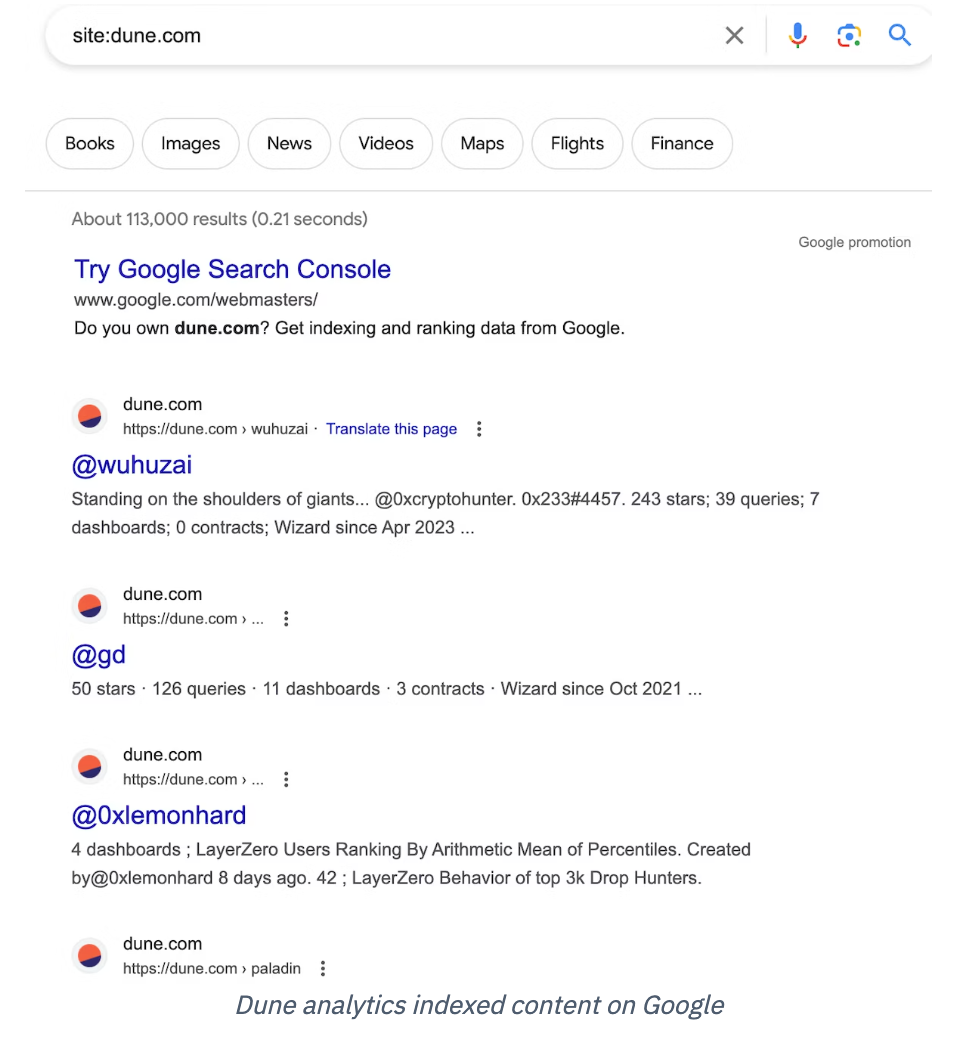This screenshot has width=964, height=1042.
Task: Select the Finance filter chip
Action: 682,144
